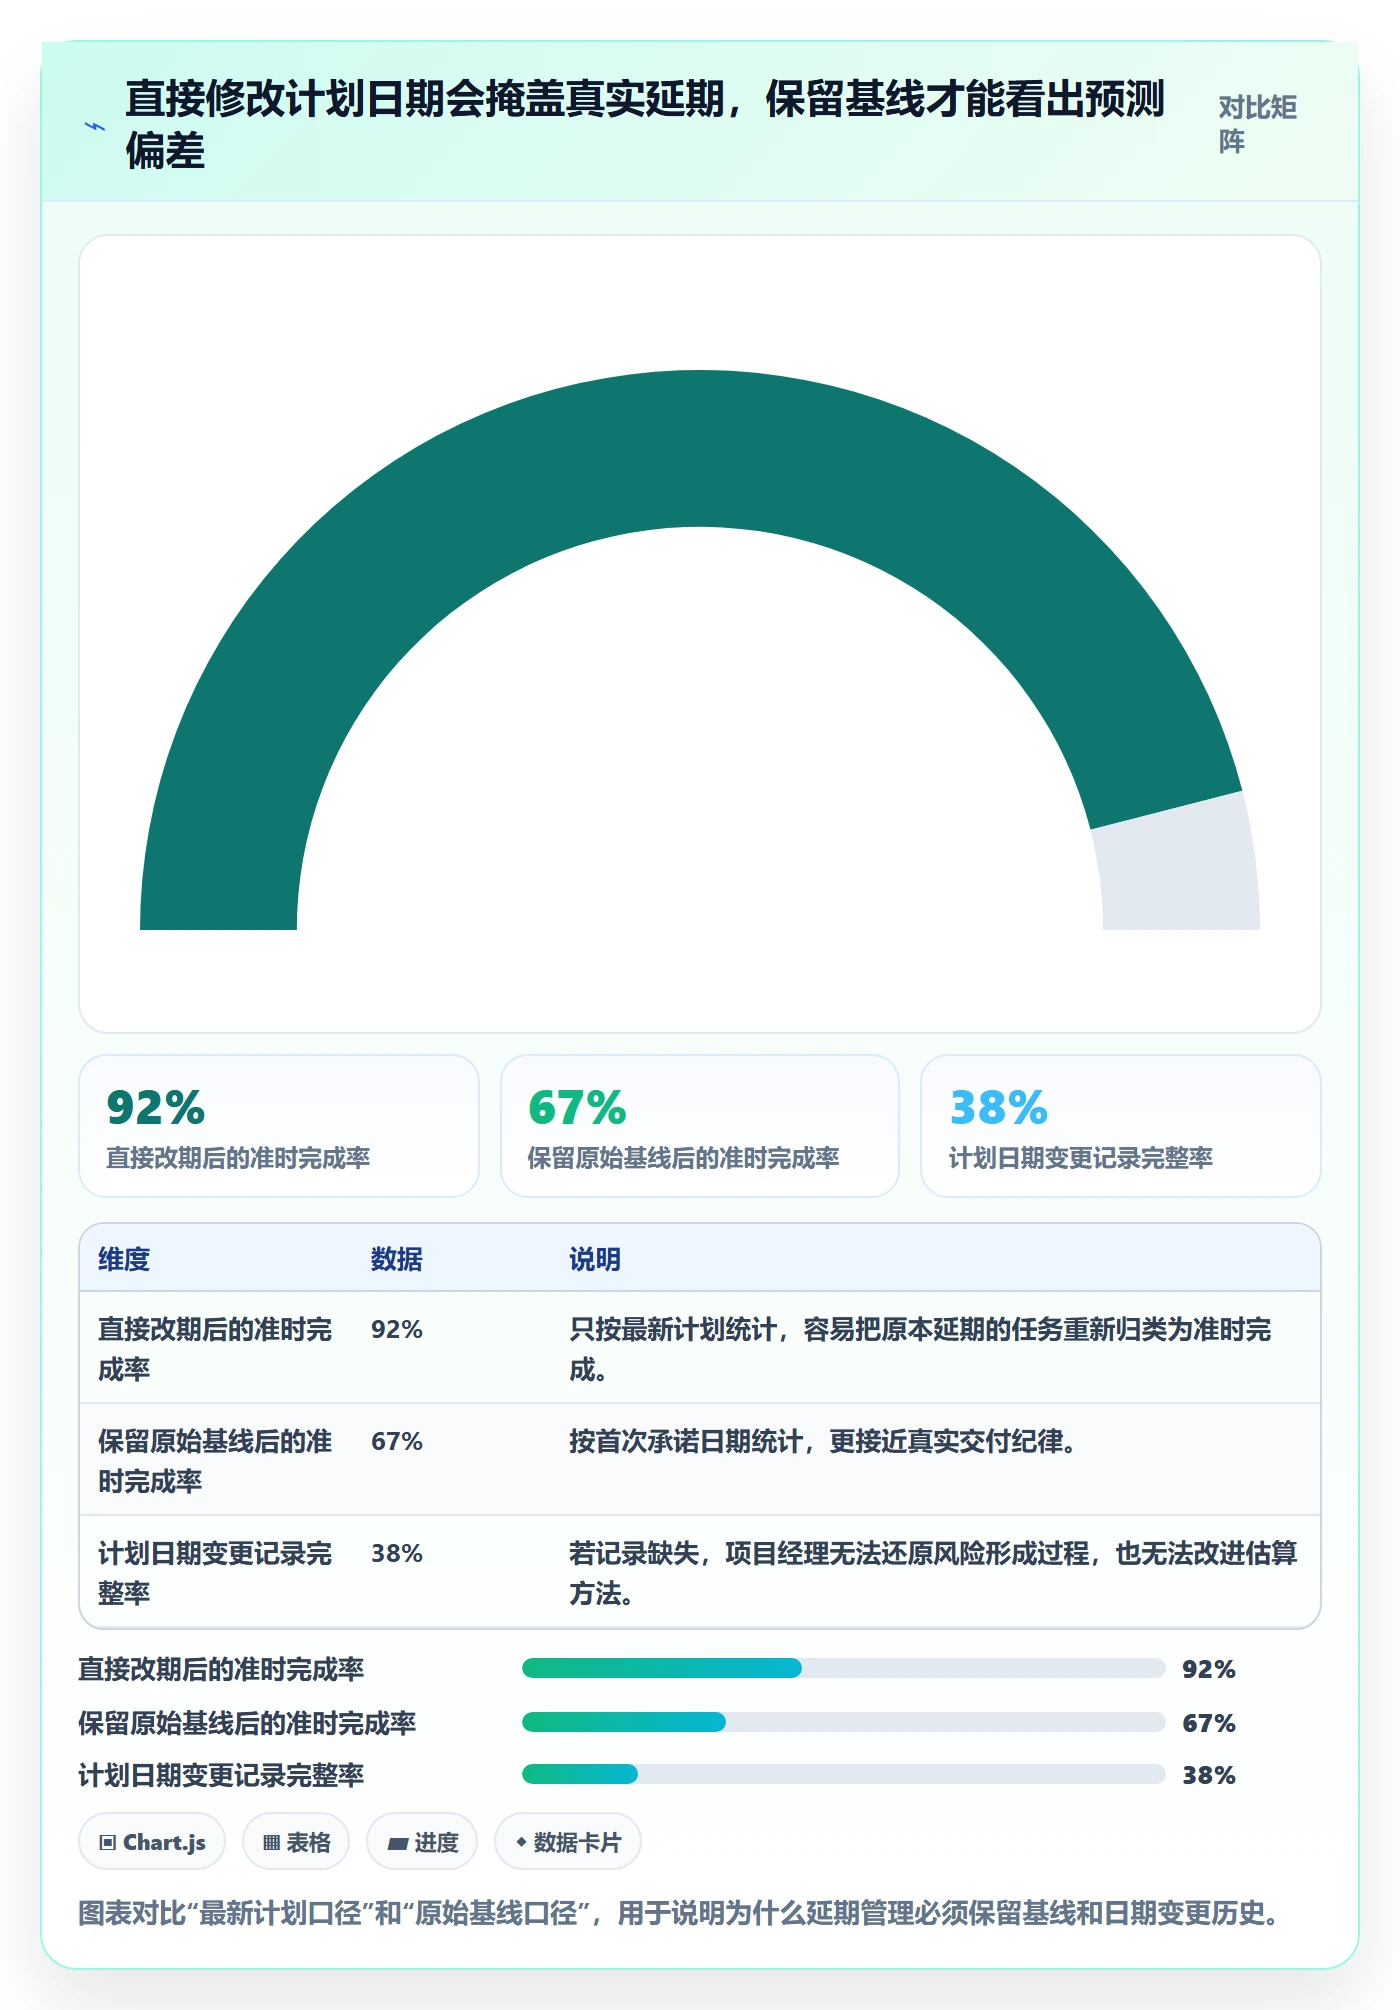Select the 数据卡片 tag chip
Screen dimensions: 1400x2010
pyautogui.click(x=568, y=1842)
